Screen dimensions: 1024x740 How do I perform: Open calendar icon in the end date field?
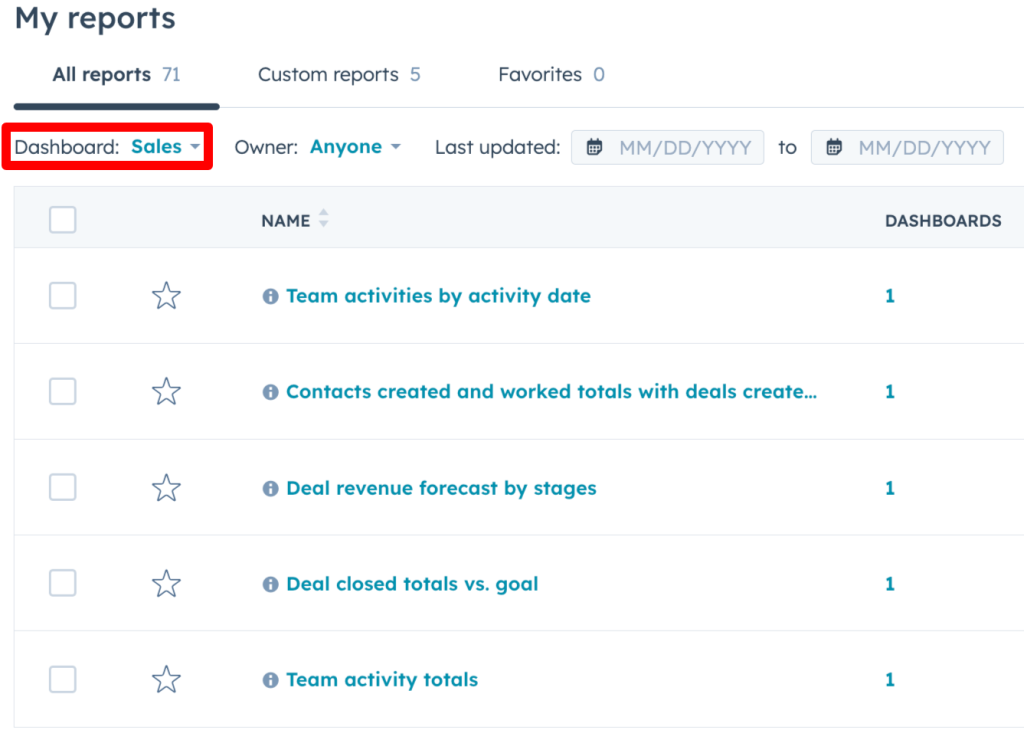(x=834, y=147)
